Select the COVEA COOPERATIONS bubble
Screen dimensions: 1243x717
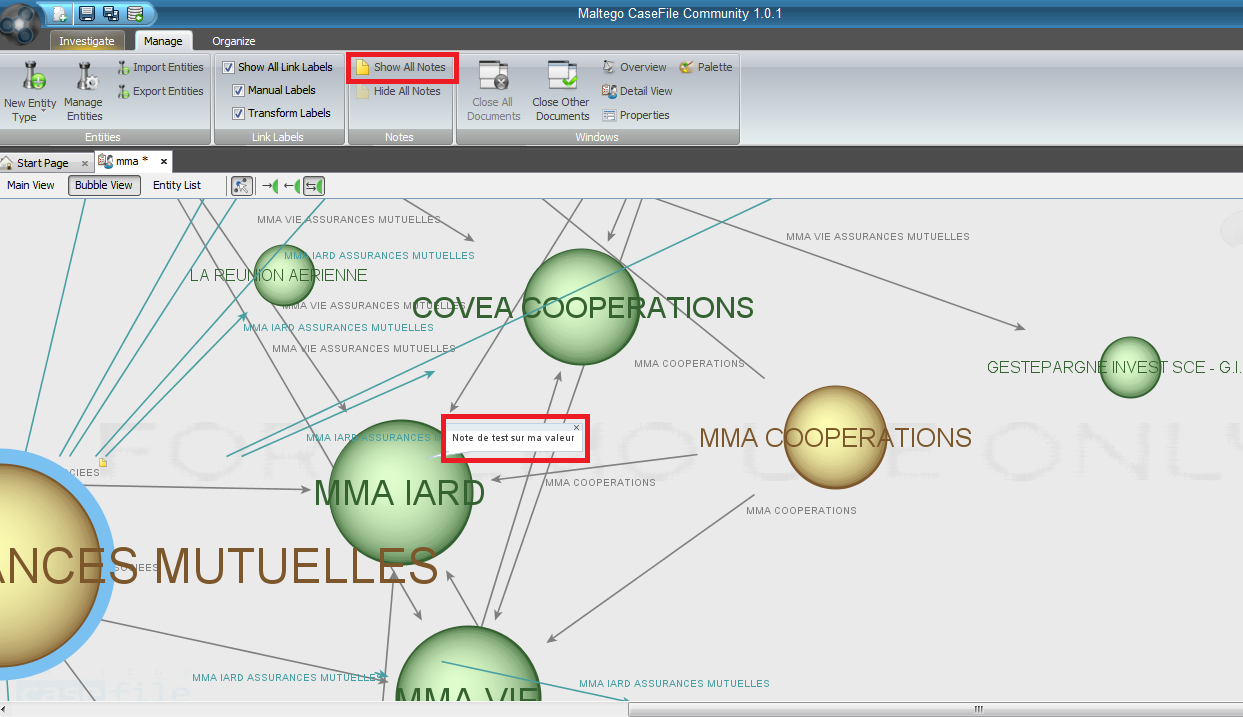click(581, 306)
